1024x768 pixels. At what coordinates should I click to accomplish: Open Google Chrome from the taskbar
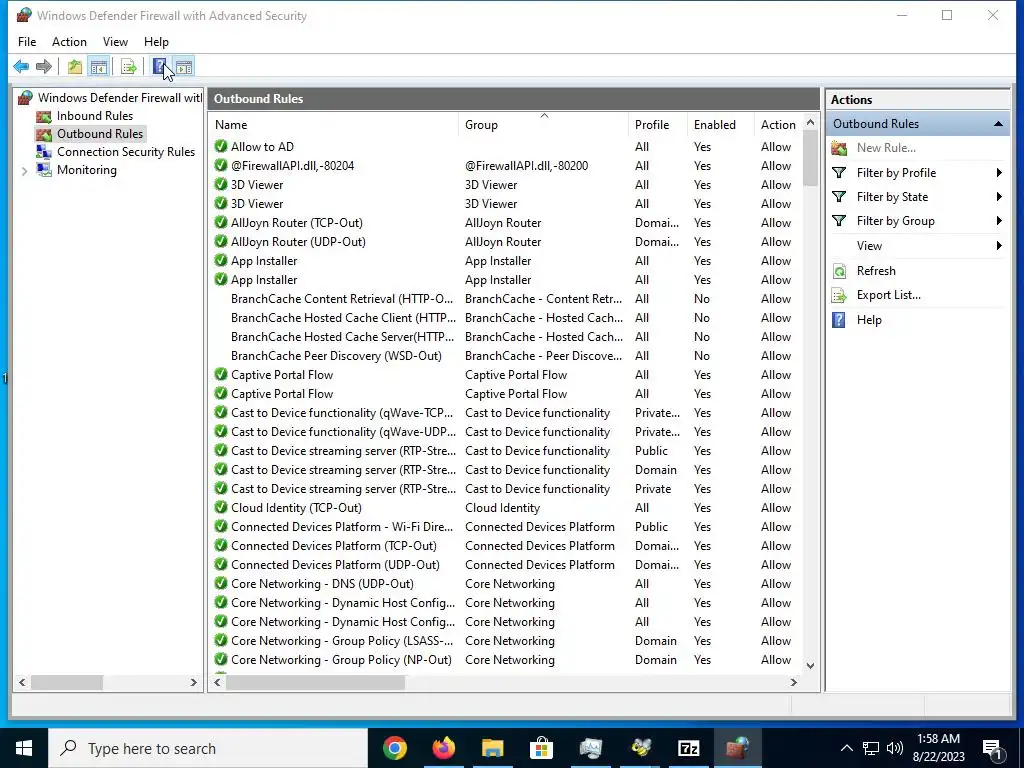pos(394,748)
